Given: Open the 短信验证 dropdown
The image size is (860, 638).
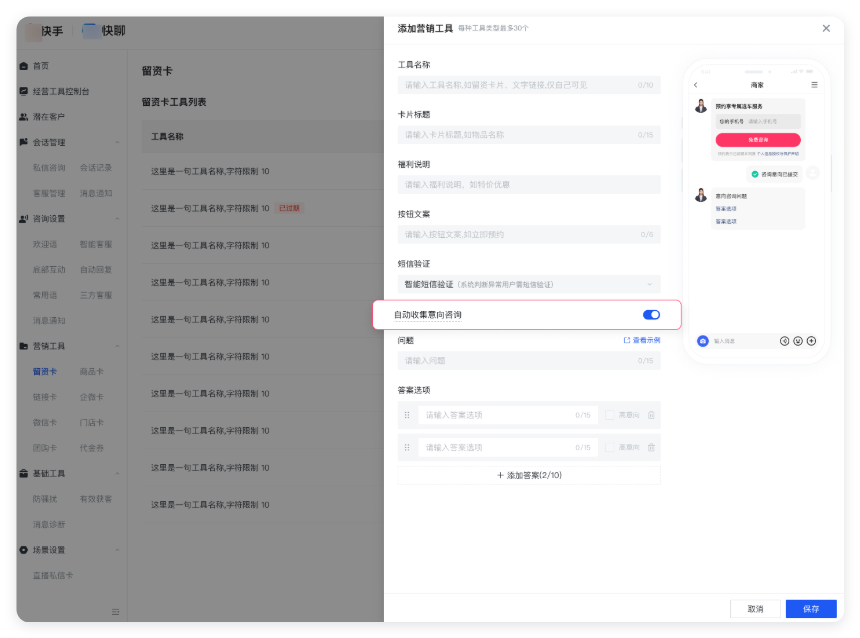Looking at the screenshot, I should click(x=529, y=285).
